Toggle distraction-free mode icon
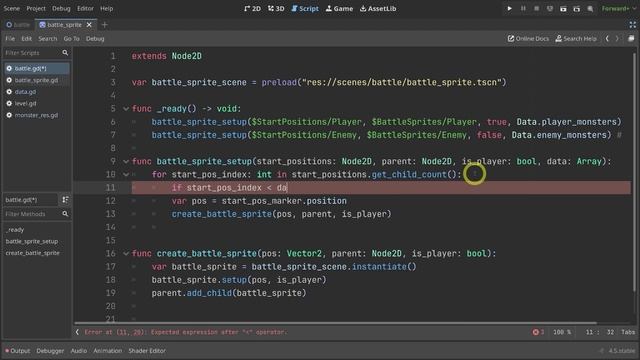 coord(632,25)
